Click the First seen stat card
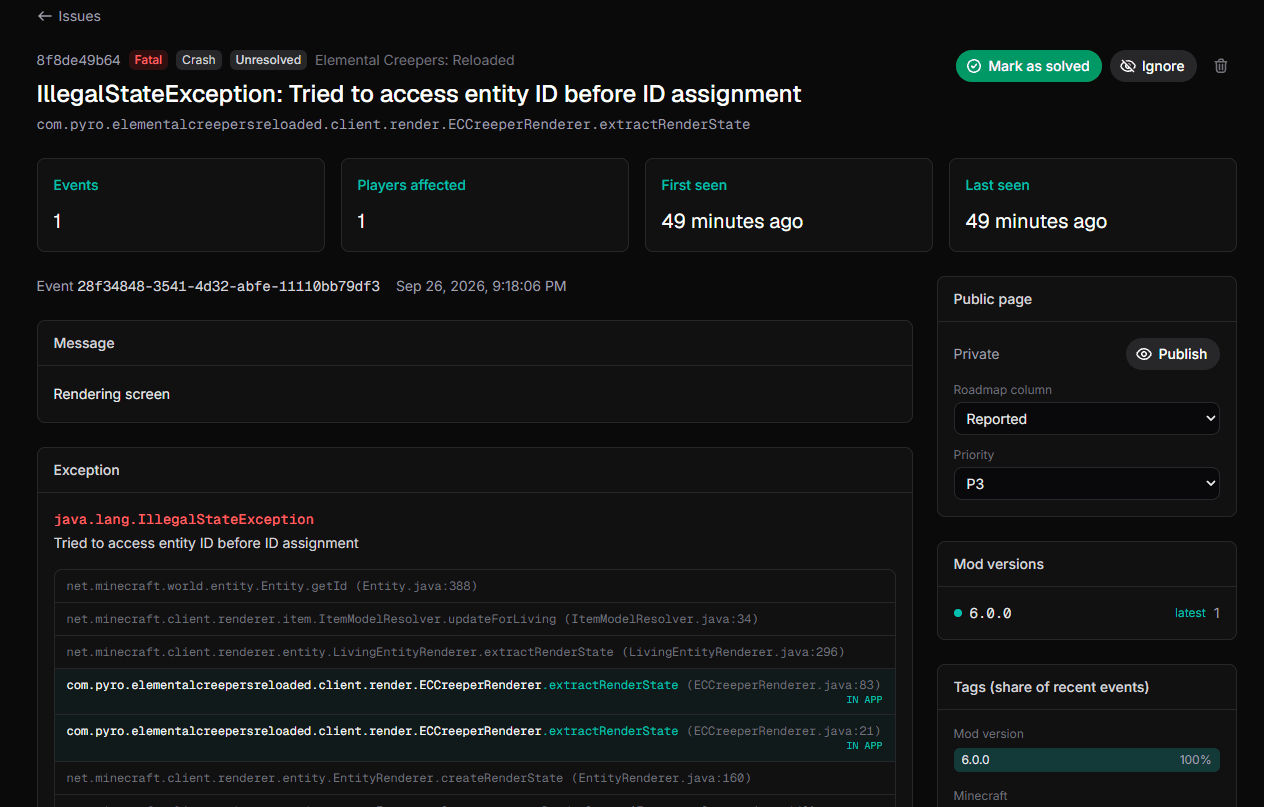The width and height of the screenshot is (1264, 807). click(x=789, y=205)
